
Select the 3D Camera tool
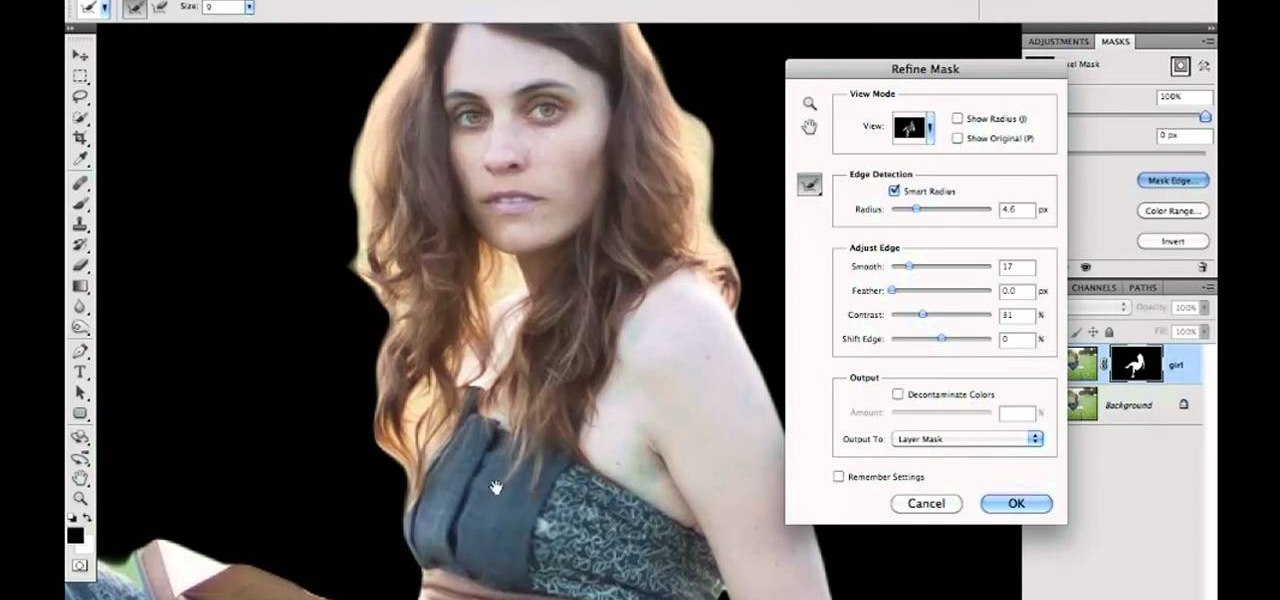tap(80, 458)
